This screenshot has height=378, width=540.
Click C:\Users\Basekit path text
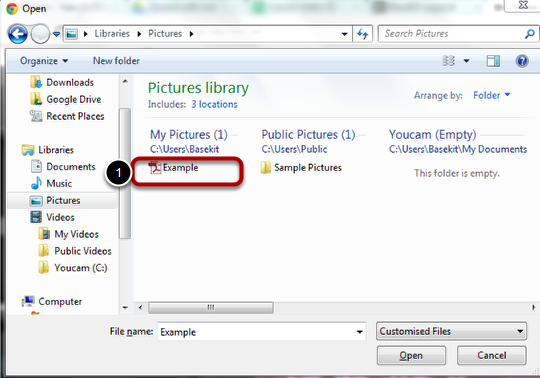[184, 149]
